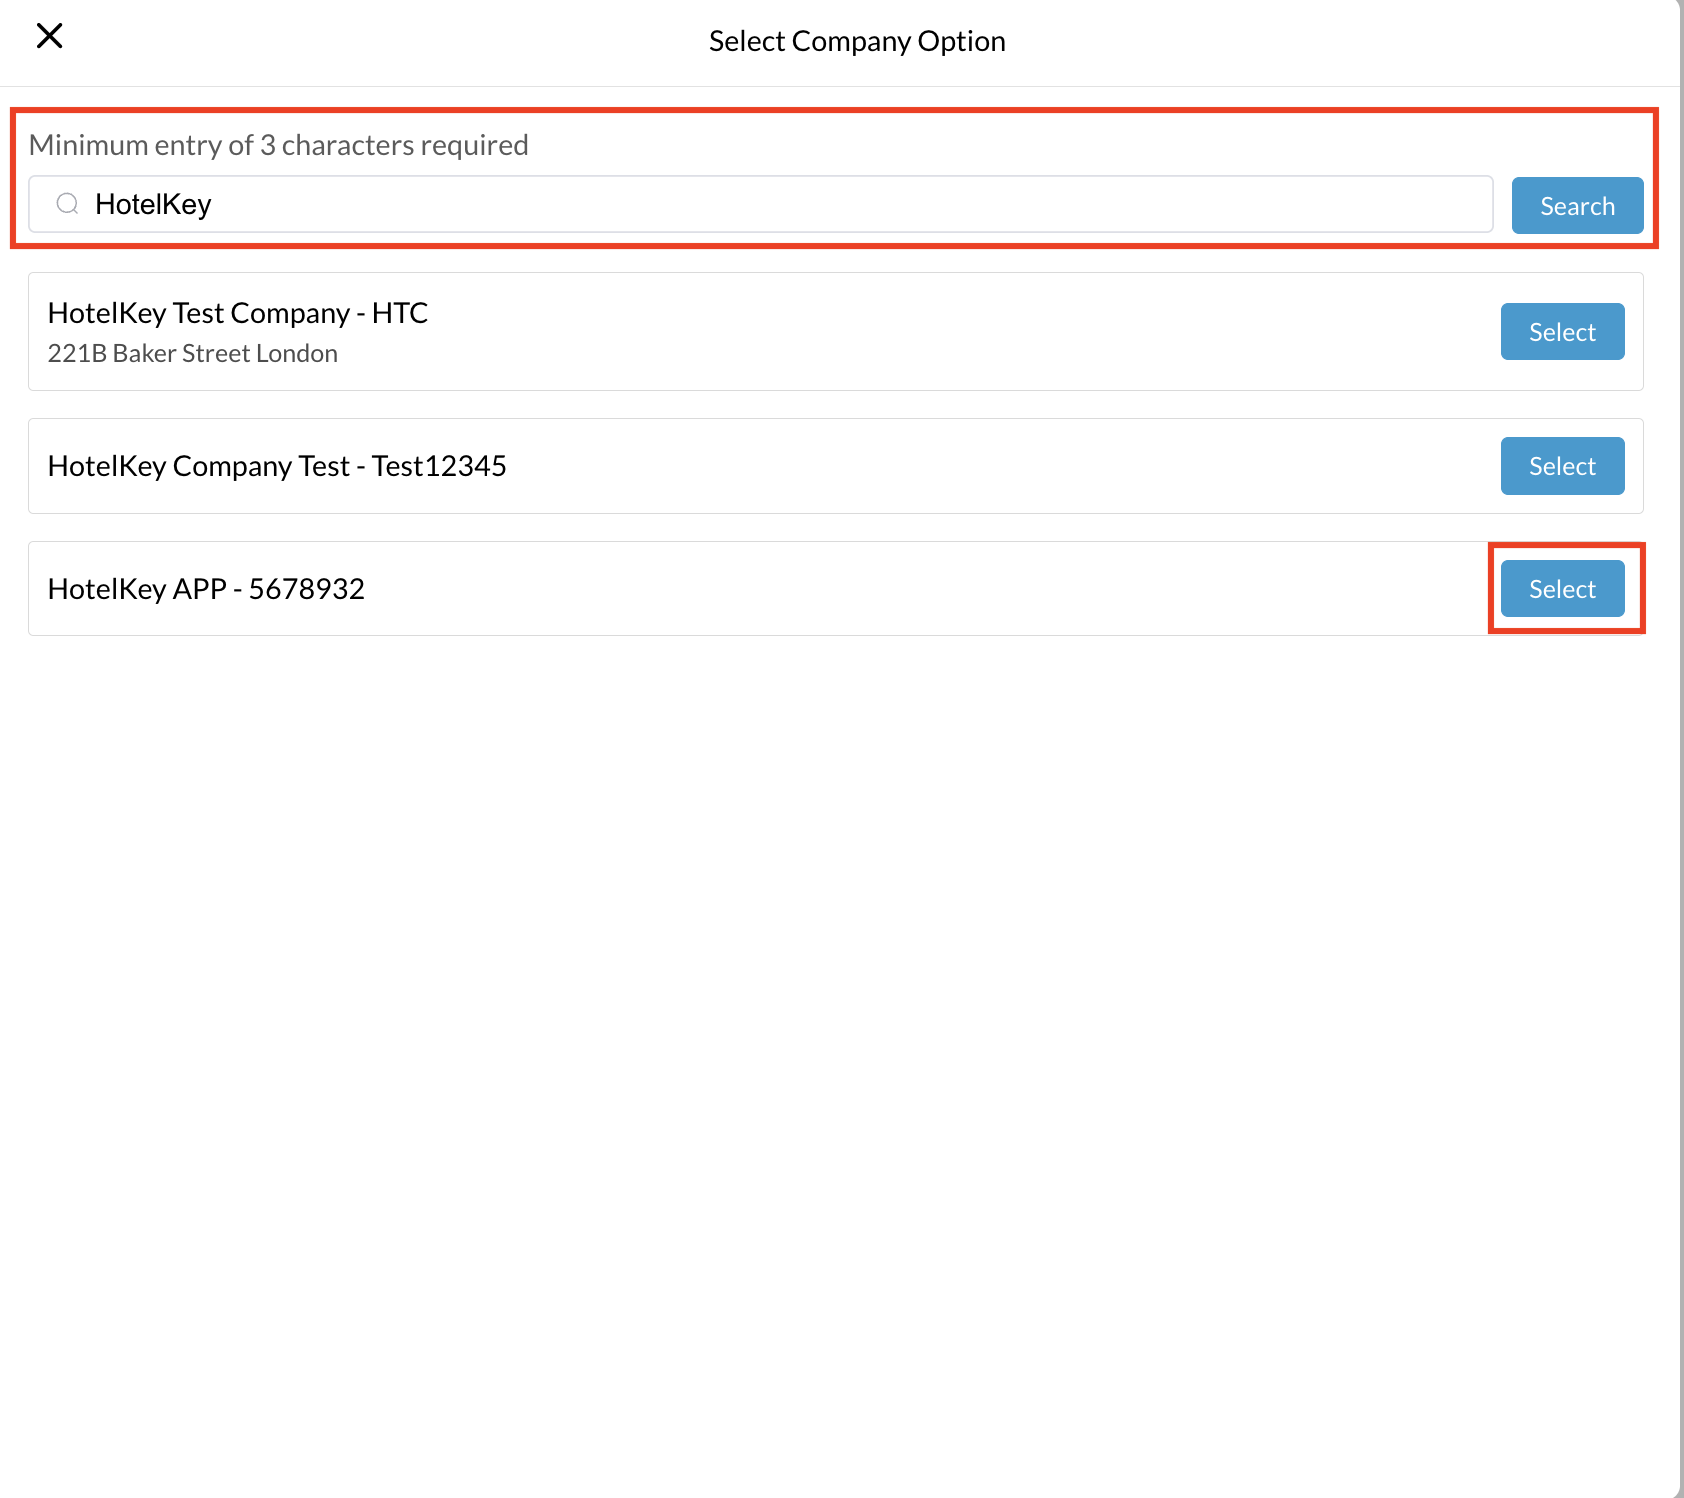Click the company name HotelKey Test Company - HTC

[238, 312]
